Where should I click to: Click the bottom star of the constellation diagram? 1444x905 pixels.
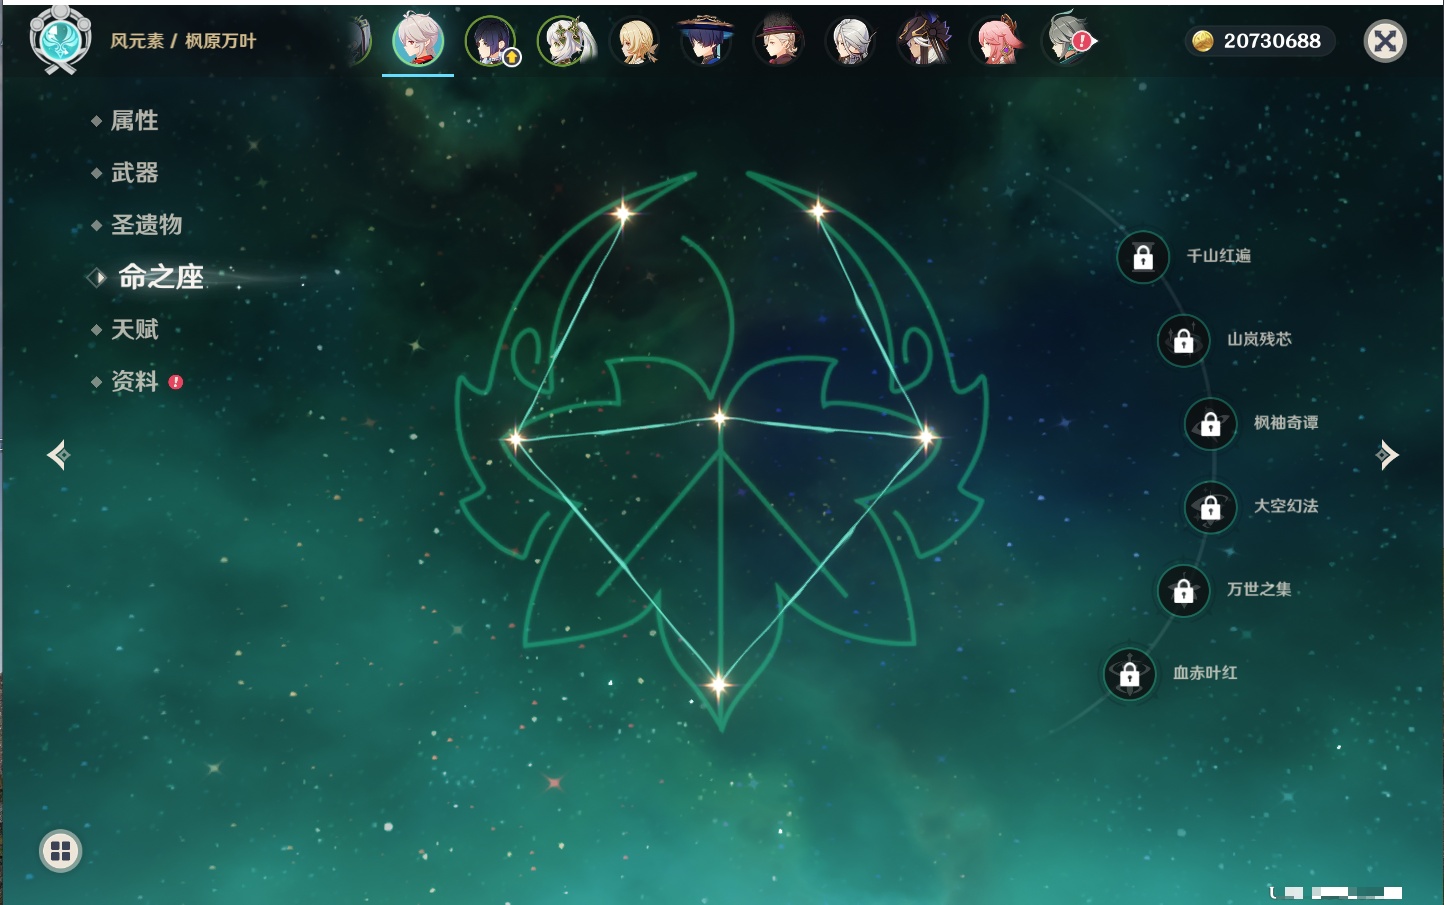(x=718, y=685)
